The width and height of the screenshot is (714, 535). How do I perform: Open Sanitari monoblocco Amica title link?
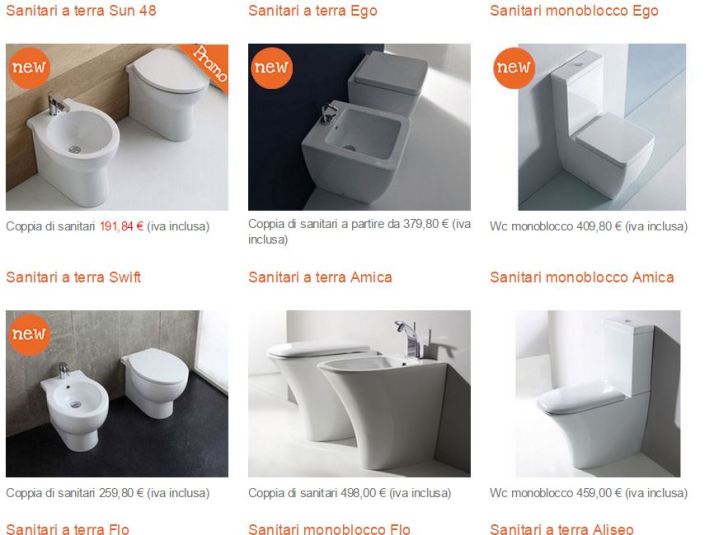pyautogui.click(x=581, y=277)
